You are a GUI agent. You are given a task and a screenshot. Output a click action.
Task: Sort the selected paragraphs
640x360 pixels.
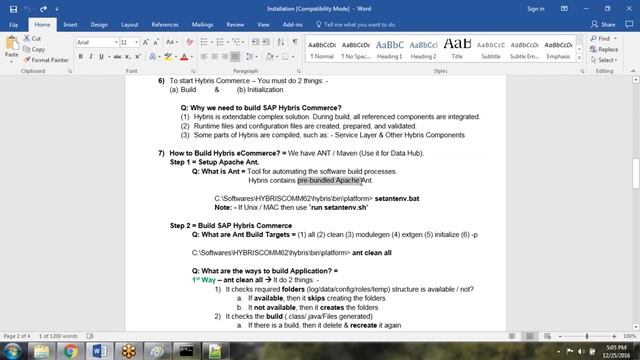tap(281, 42)
